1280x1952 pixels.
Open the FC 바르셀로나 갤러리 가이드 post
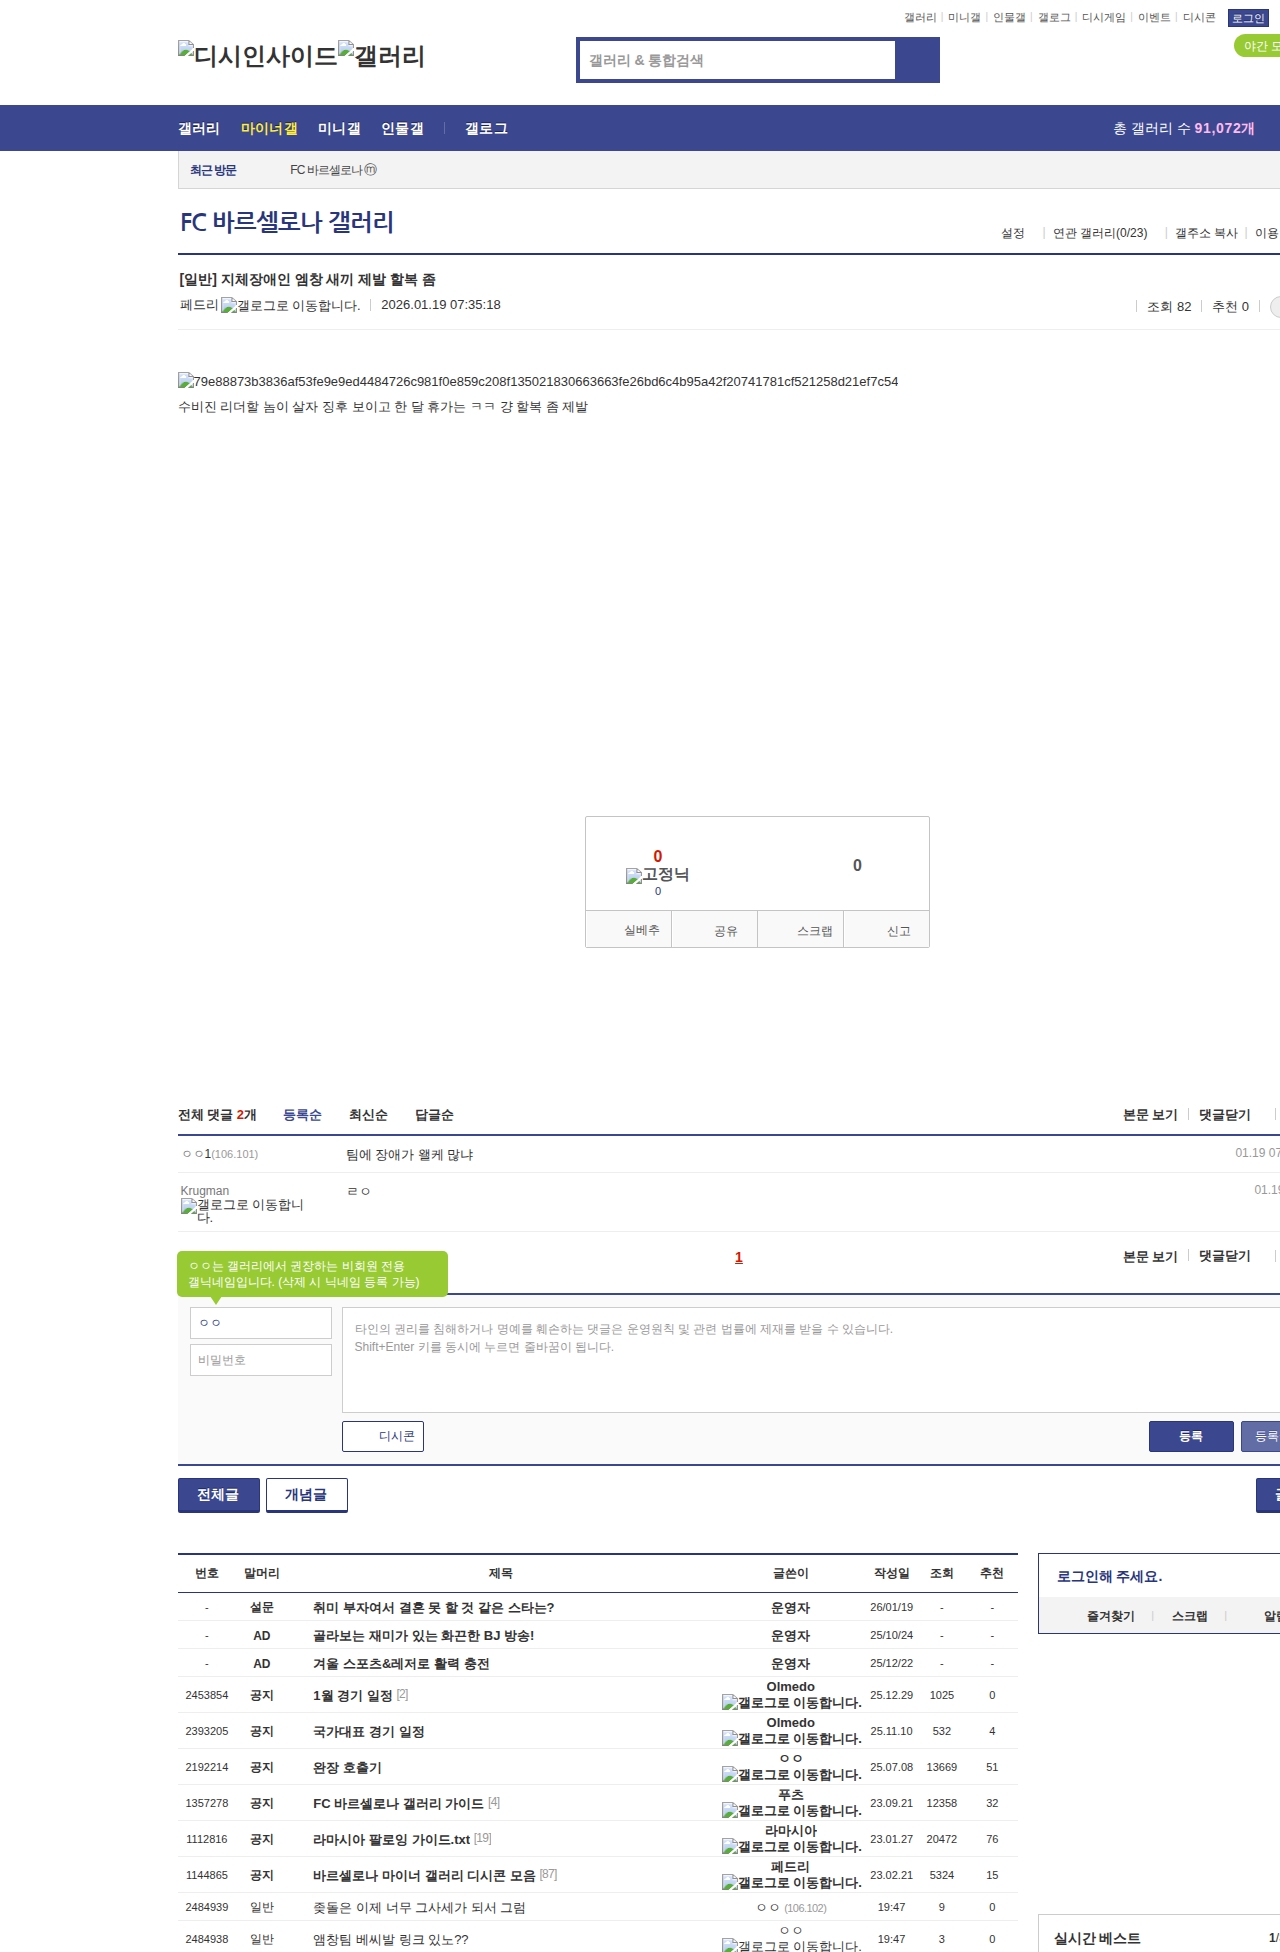(x=398, y=1803)
